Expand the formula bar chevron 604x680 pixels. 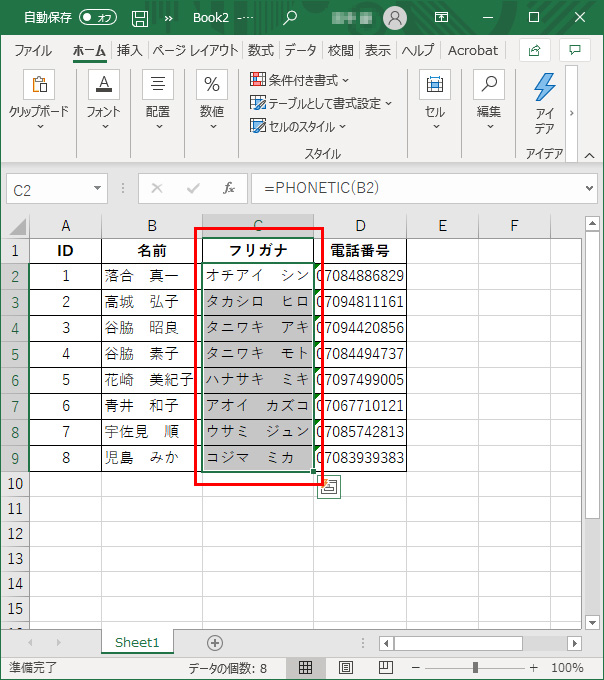[x=589, y=188]
